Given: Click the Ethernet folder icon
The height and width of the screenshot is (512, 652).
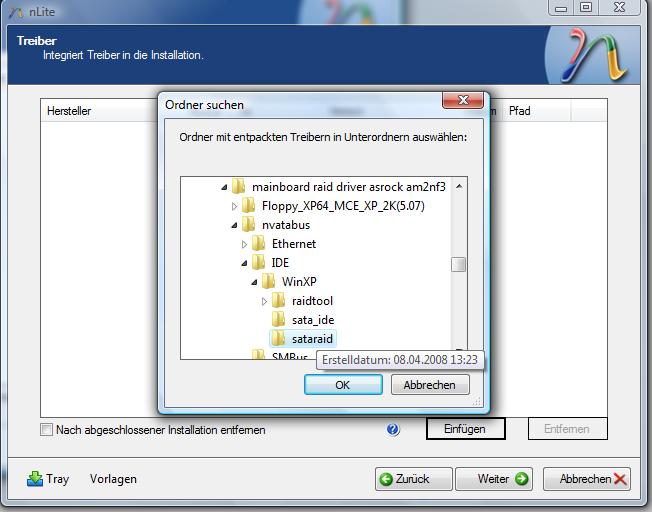Looking at the screenshot, I should click(258, 243).
